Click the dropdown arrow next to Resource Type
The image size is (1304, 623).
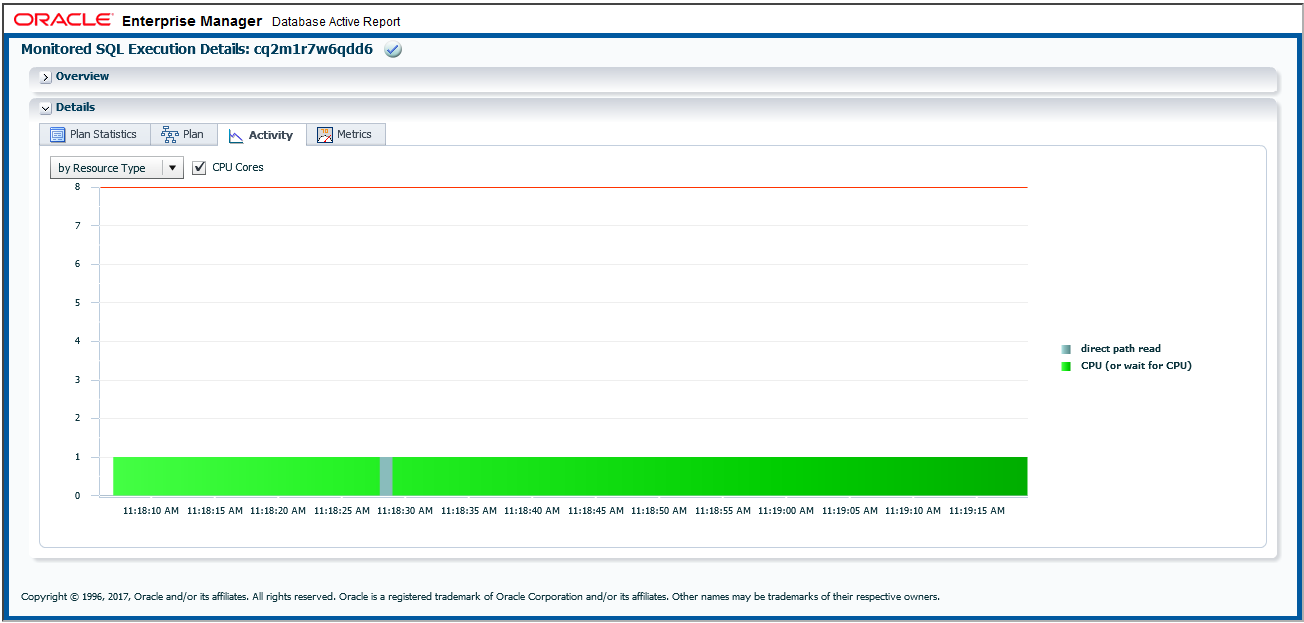173,168
